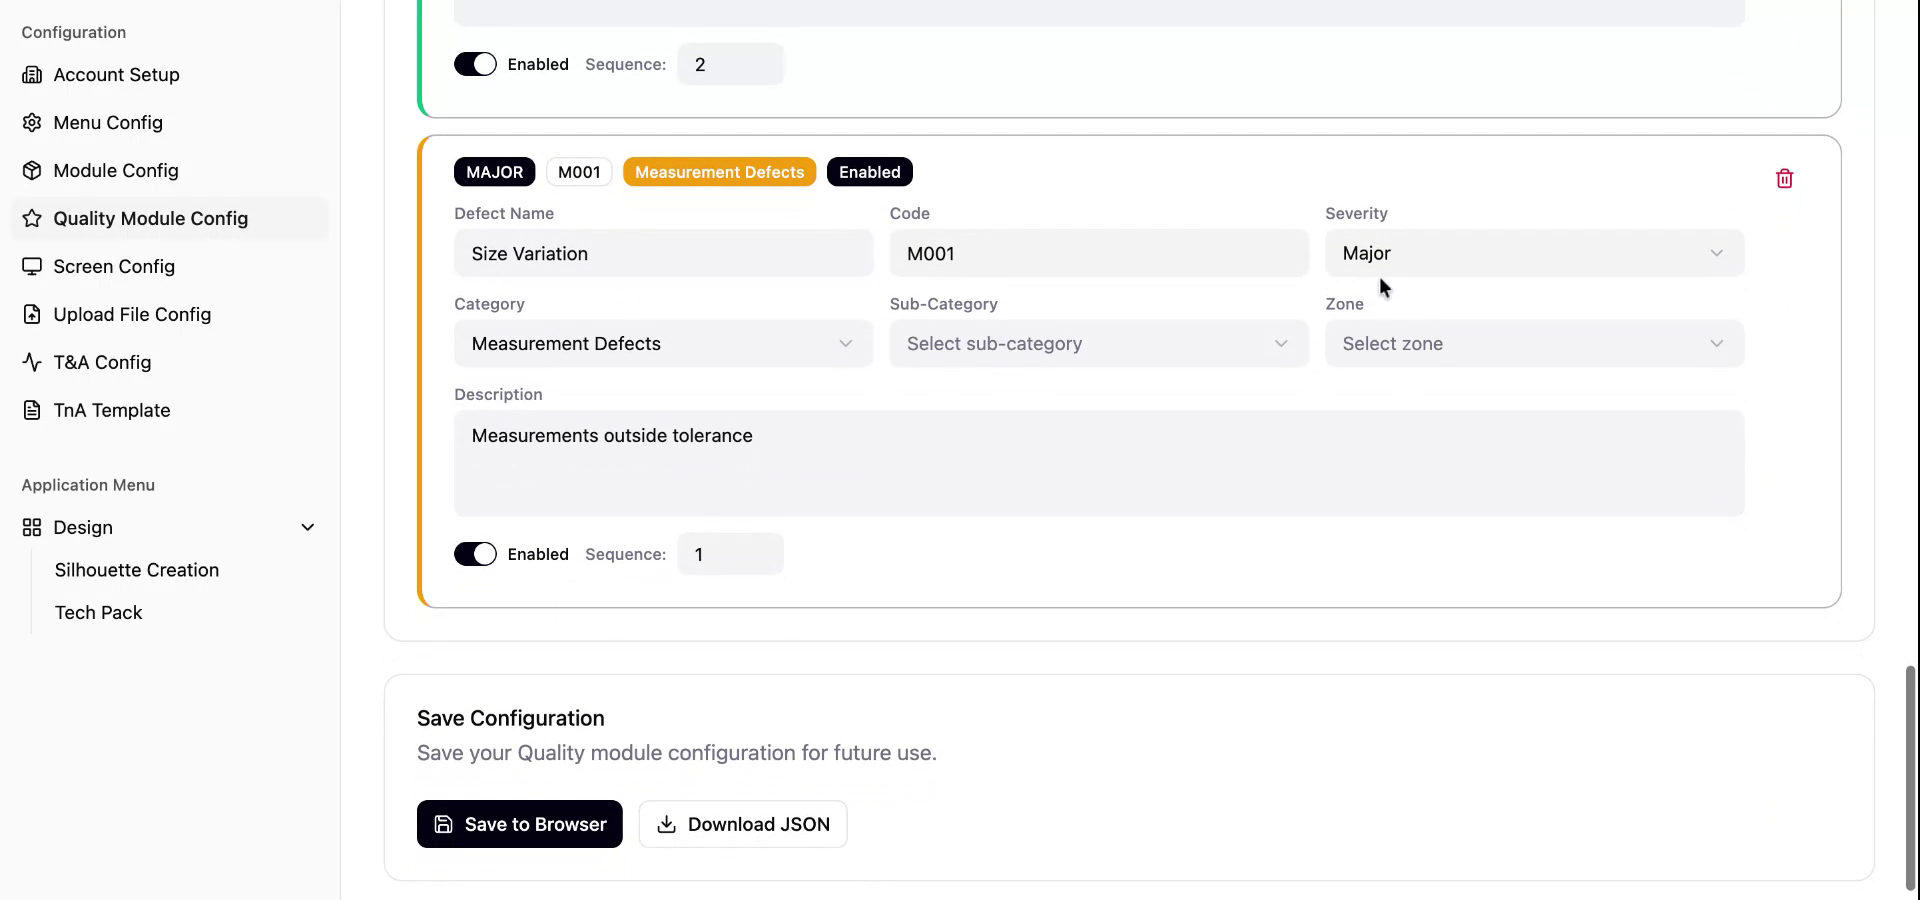The image size is (1920, 900).
Task: Toggle Enabled switch for Size Variation defect
Action: [x=475, y=554]
